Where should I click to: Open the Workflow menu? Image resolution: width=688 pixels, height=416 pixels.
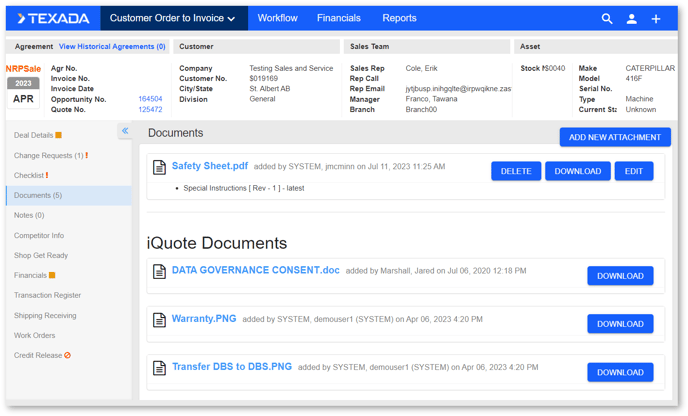[x=277, y=18]
